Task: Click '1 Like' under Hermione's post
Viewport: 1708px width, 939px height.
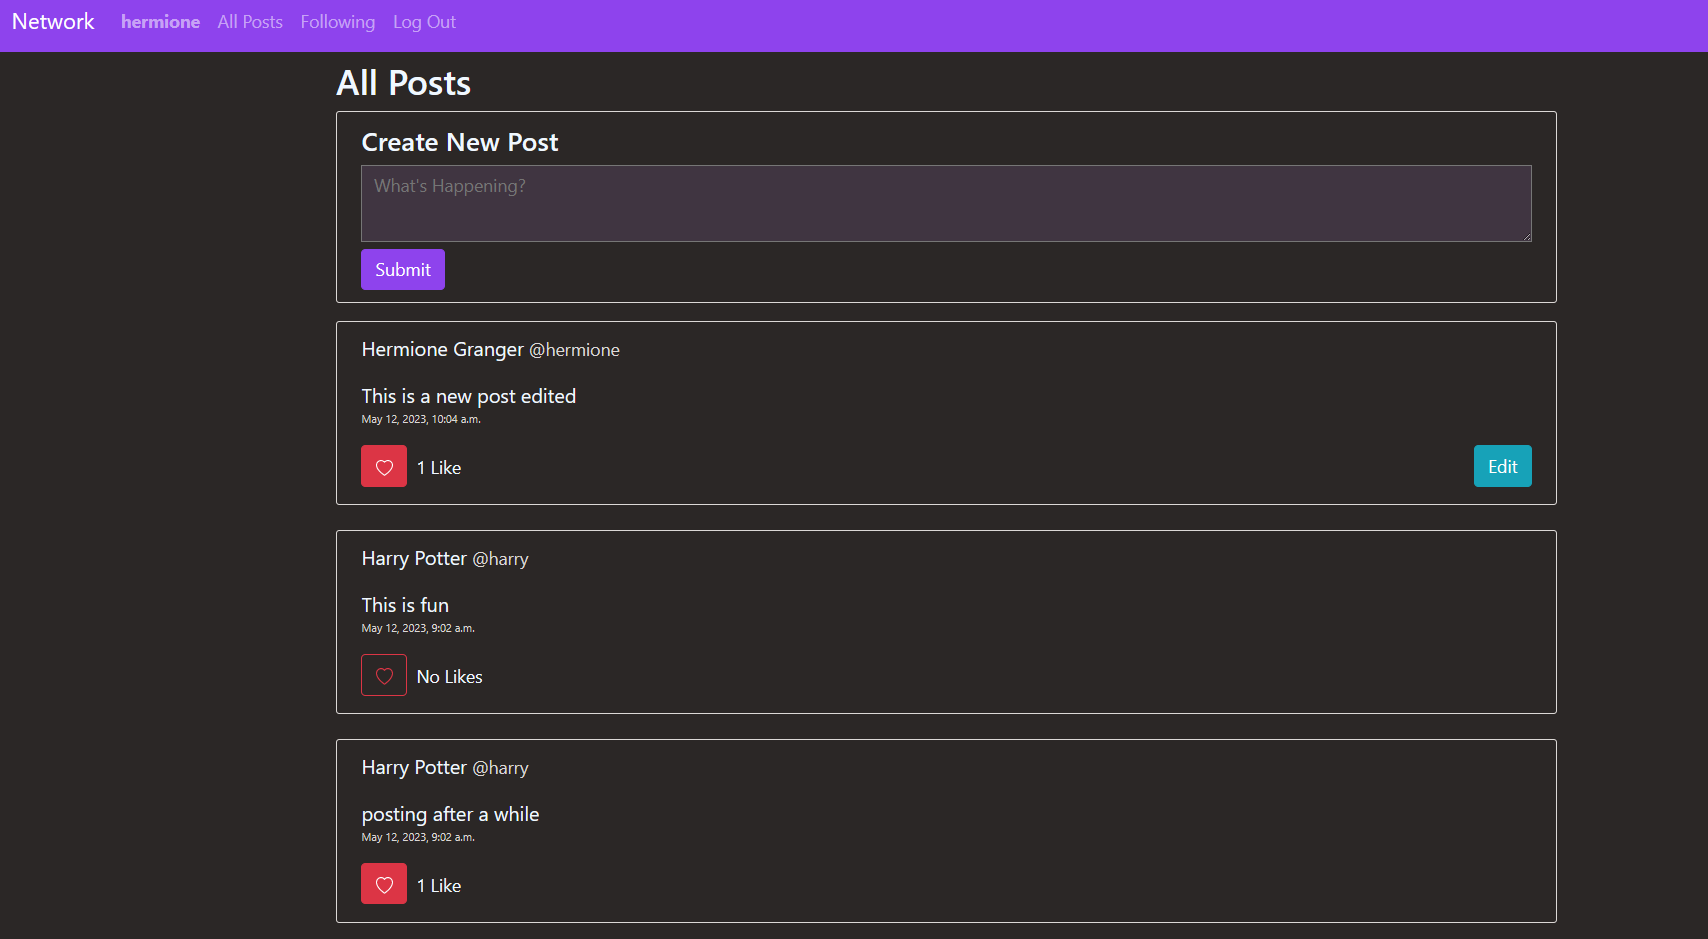Action: (438, 467)
